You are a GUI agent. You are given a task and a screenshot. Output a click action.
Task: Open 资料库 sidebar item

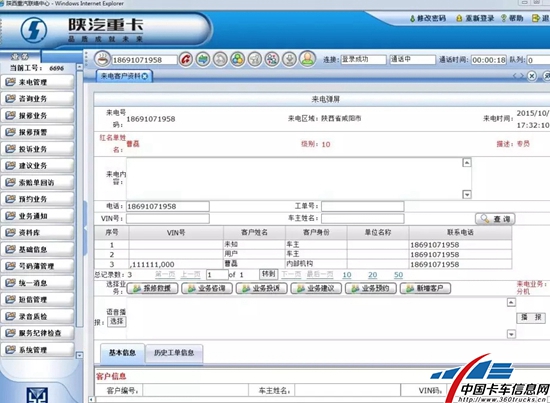click(38, 233)
